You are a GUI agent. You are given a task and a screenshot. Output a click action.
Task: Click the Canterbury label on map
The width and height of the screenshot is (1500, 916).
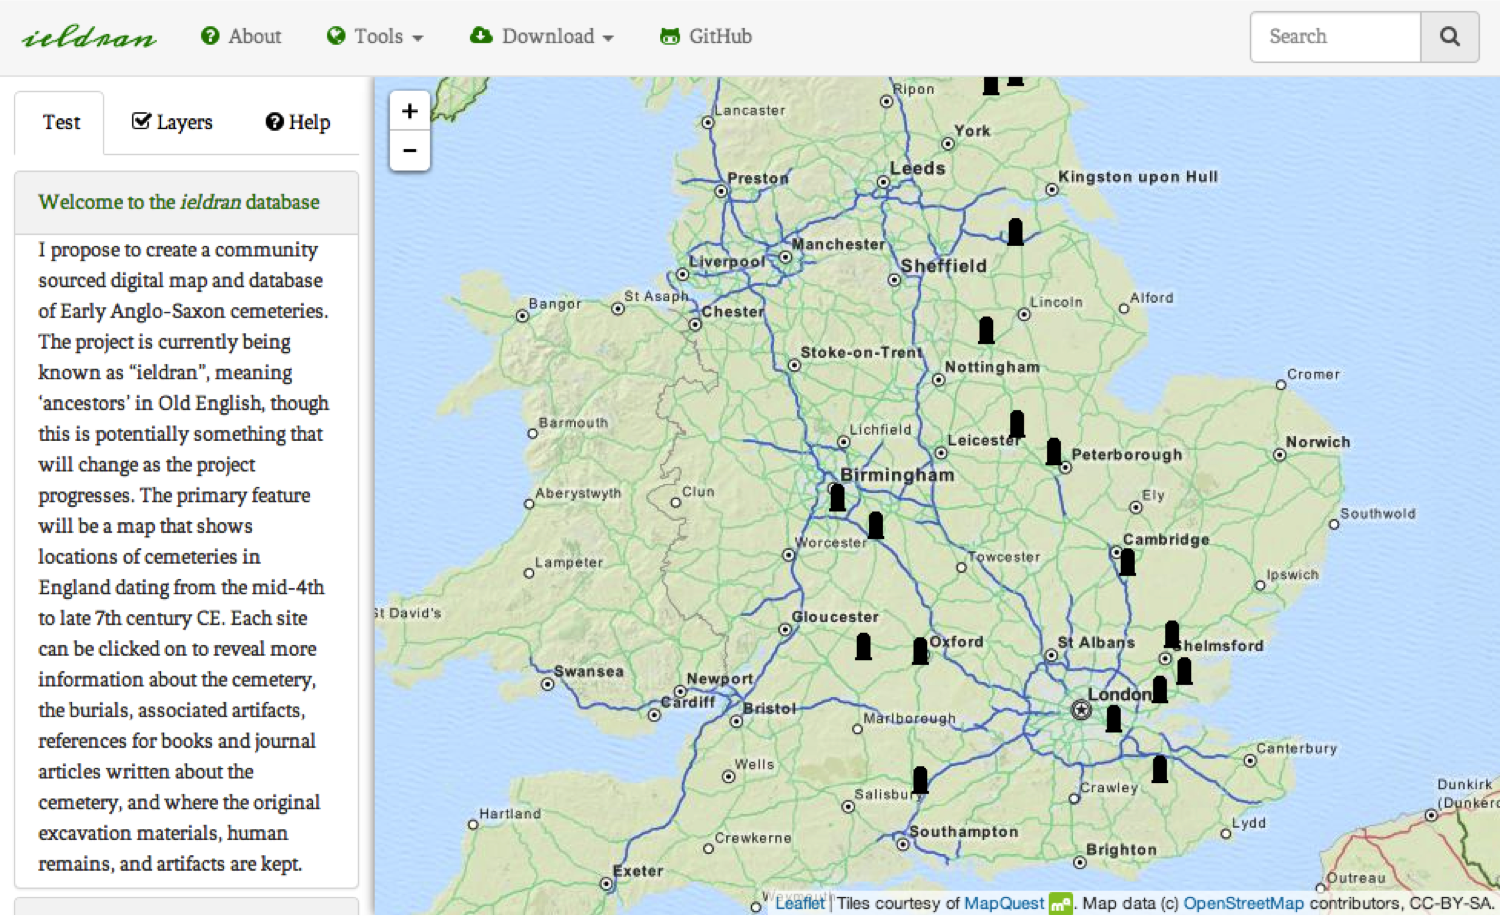click(x=1297, y=748)
